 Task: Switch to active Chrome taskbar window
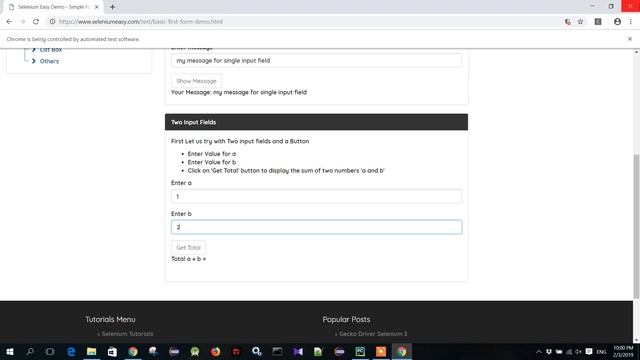[x=402, y=351]
